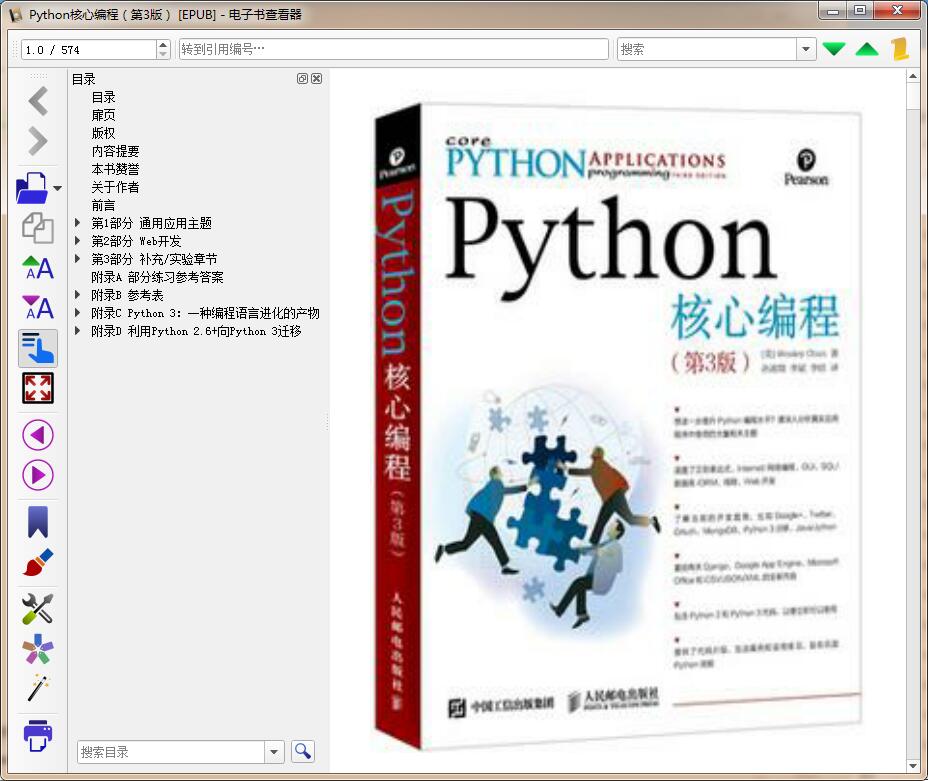Screen dimensions: 928x781
Task: Search downward with the green arrow
Action: [833, 48]
